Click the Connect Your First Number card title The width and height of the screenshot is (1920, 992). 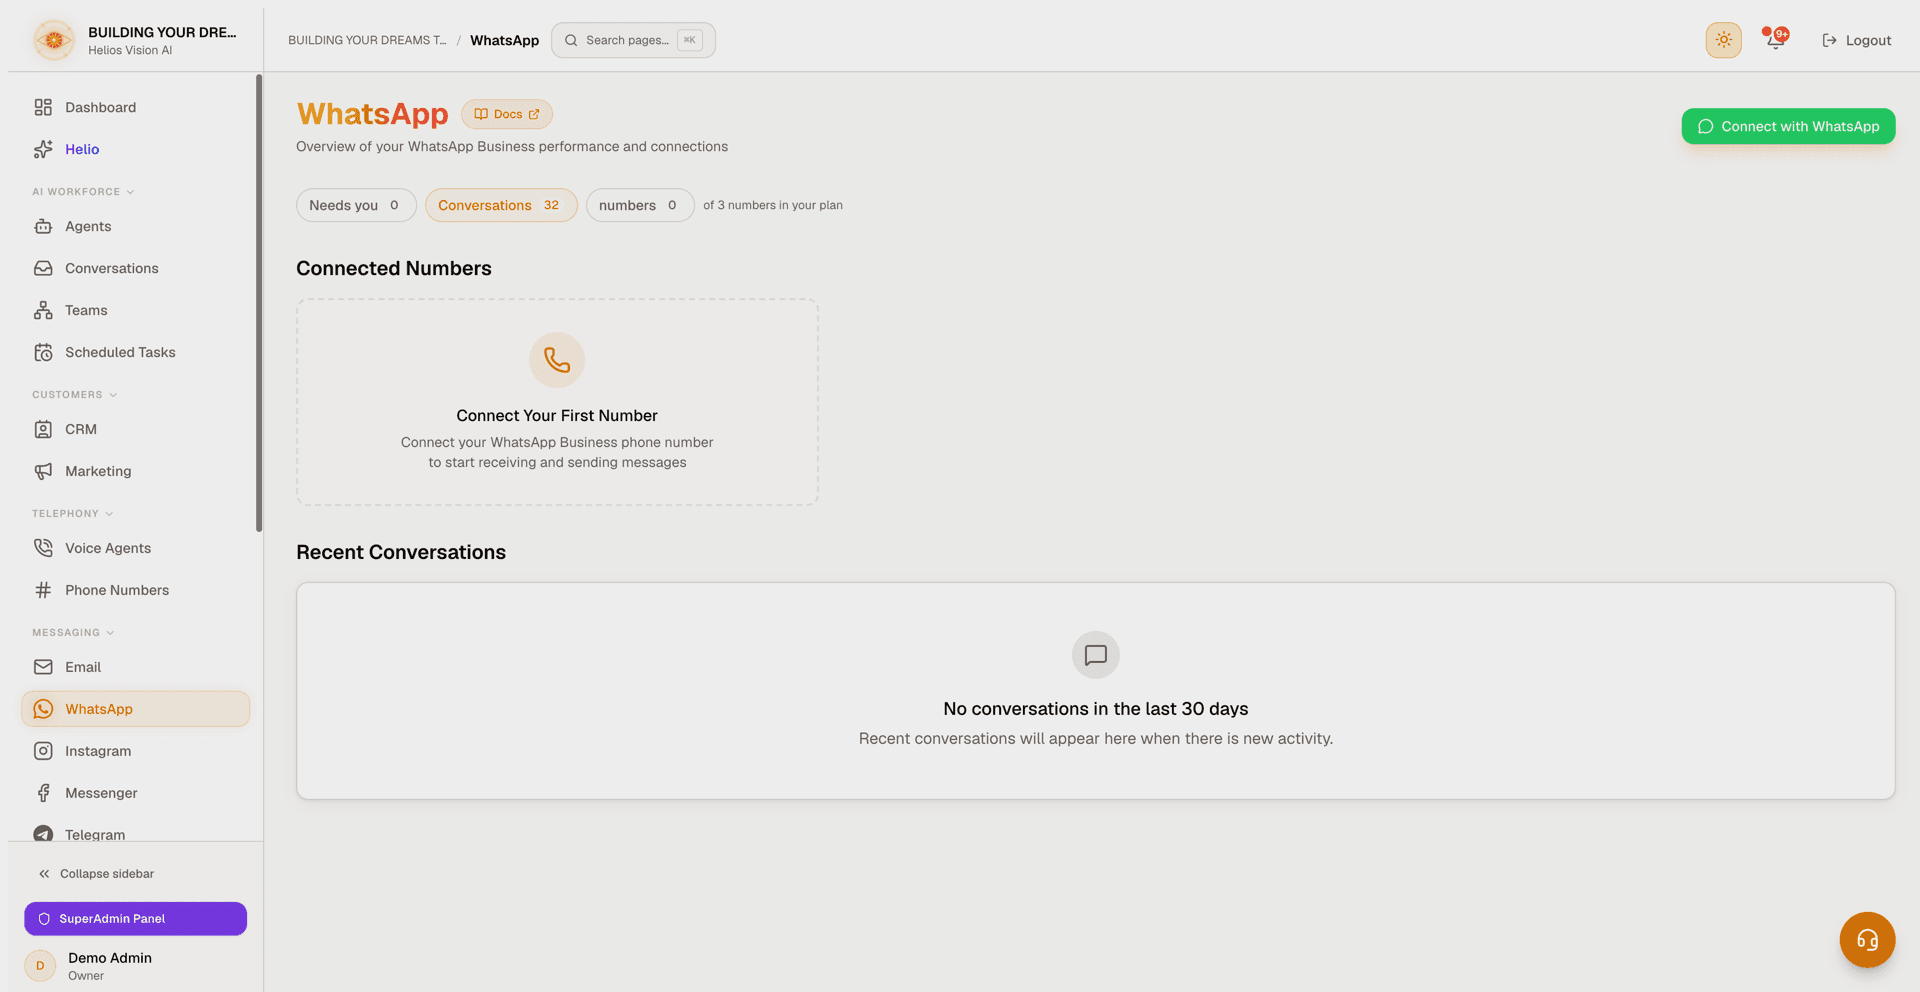[557, 416]
